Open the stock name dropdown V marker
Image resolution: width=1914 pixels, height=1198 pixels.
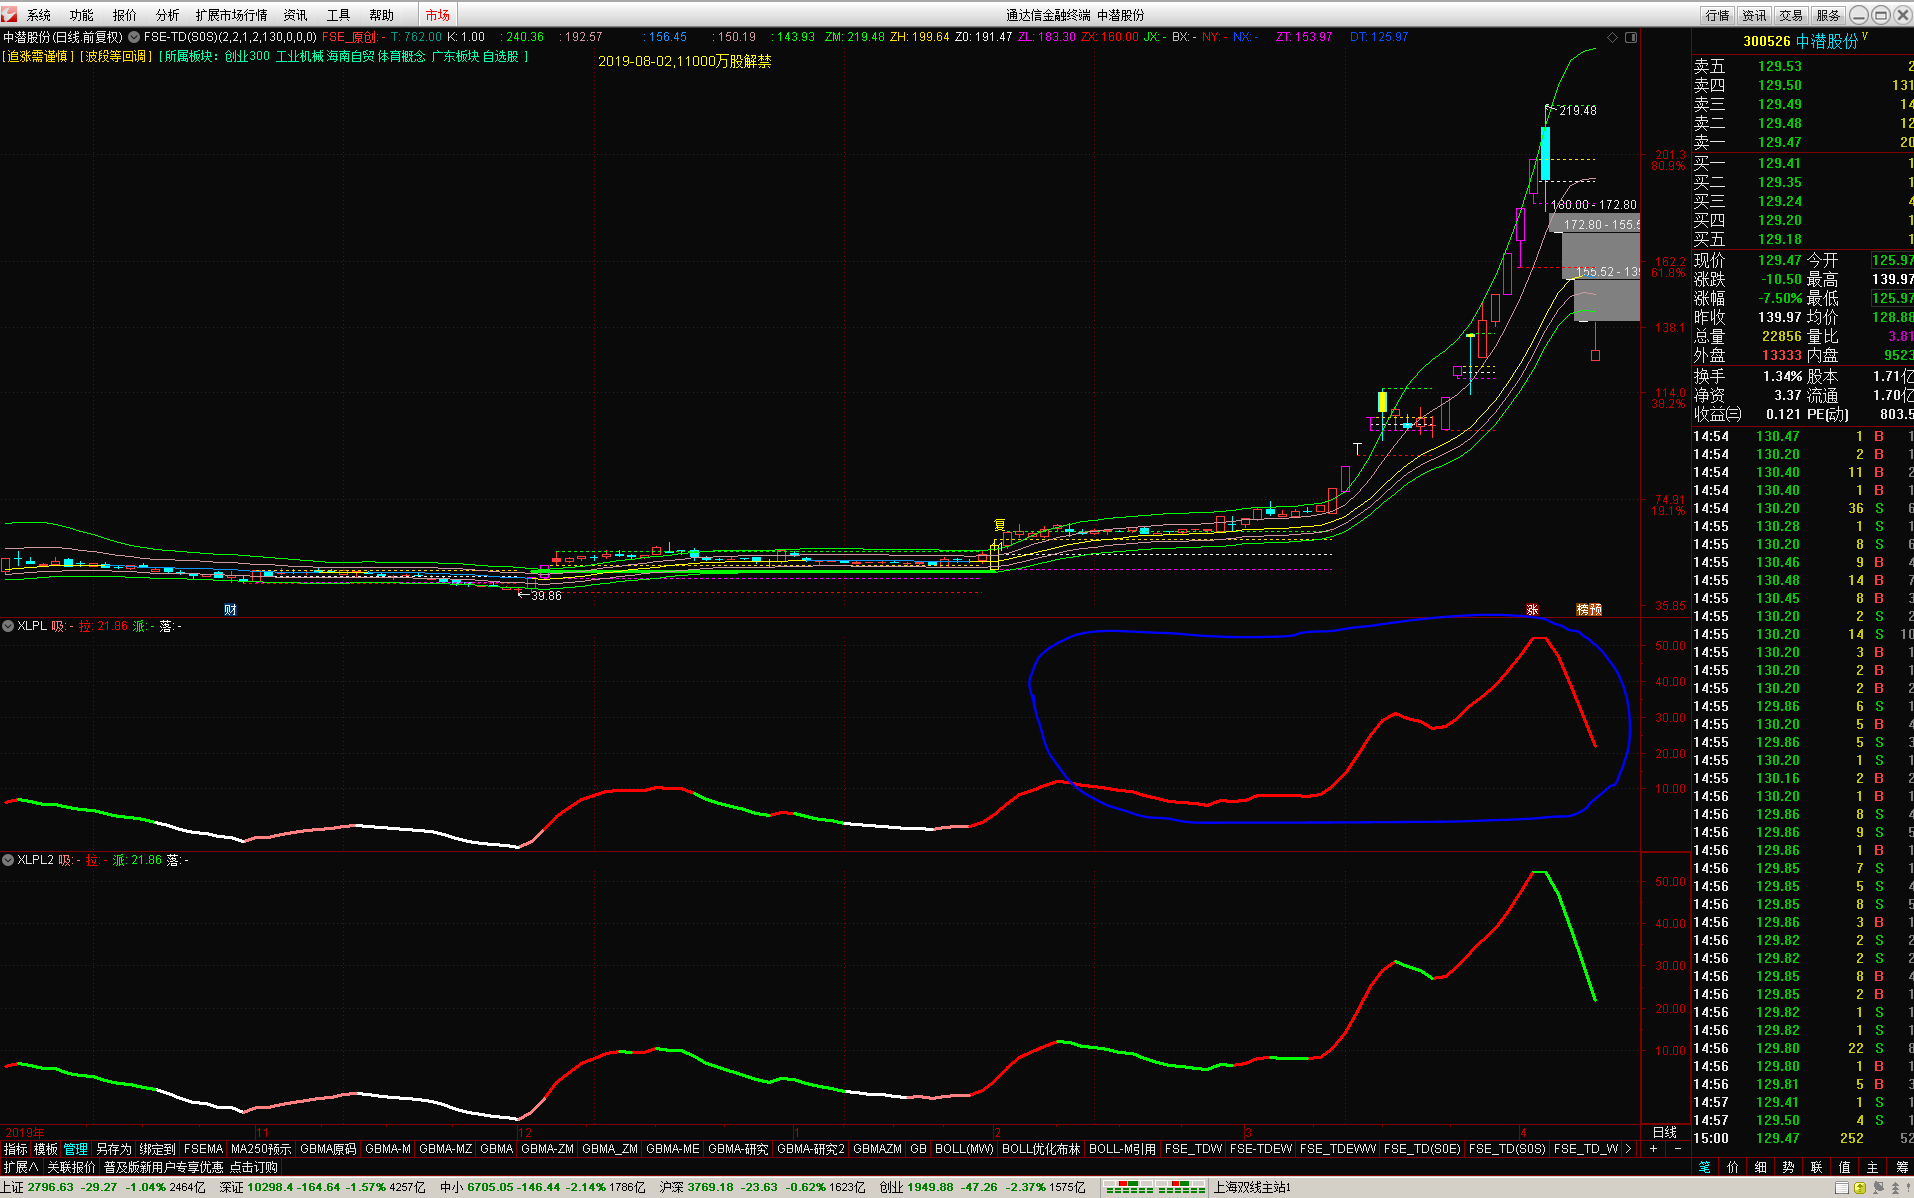[x=1865, y=36]
